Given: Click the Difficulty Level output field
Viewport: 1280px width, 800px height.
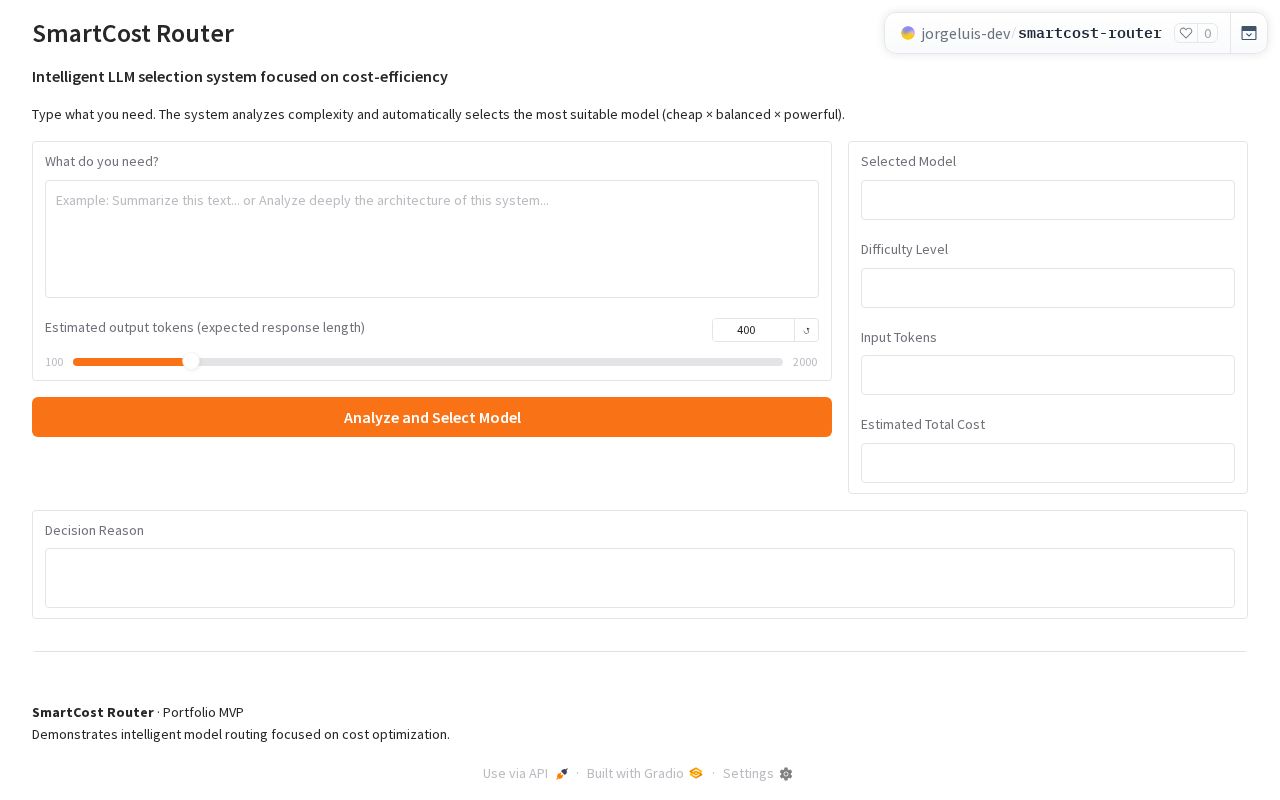Looking at the screenshot, I should tap(1048, 288).
